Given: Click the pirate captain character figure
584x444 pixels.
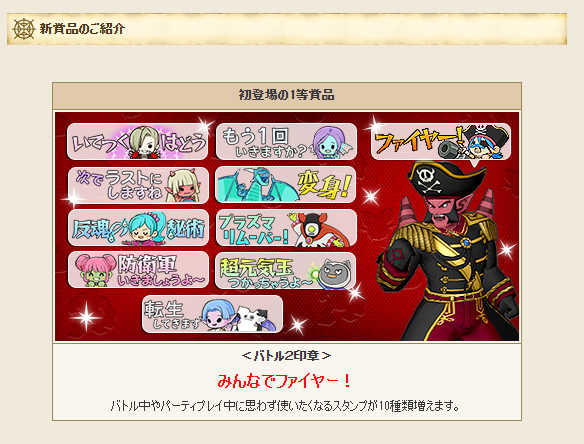Looking at the screenshot, I should pyautogui.click(x=448, y=250).
